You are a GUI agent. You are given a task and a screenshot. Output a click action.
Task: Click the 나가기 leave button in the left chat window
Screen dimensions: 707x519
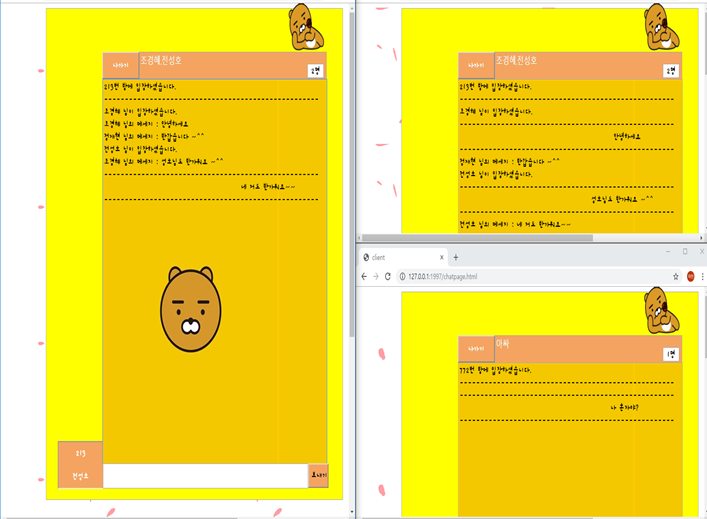[x=121, y=66]
